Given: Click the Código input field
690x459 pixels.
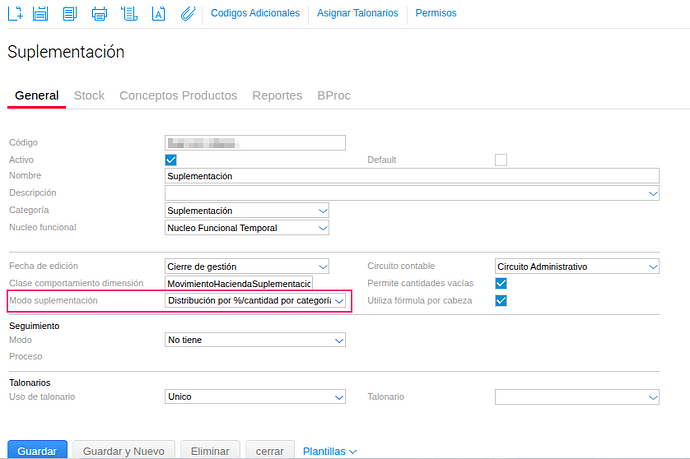Looking at the screenshot, I should (255, 143).
